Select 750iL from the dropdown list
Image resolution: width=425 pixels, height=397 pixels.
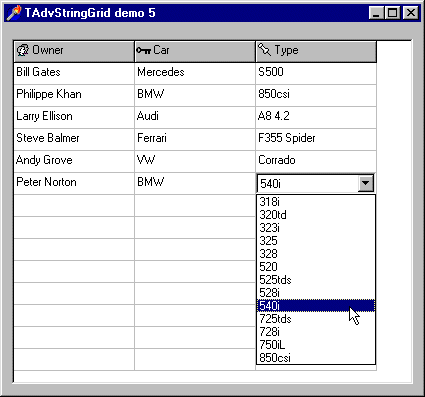tap(316, 345)
